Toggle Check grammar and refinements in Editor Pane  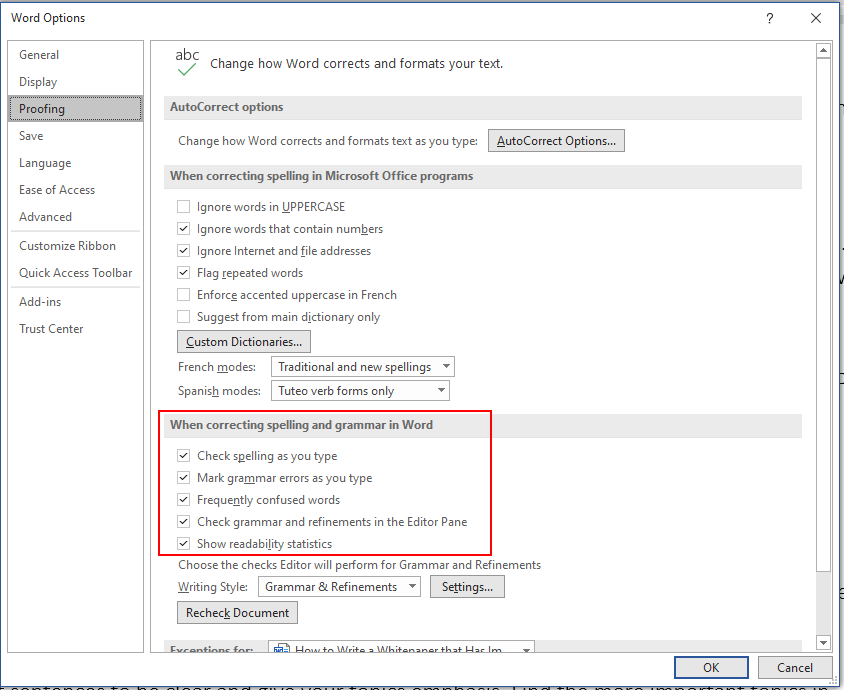click(x=184, y=522)
